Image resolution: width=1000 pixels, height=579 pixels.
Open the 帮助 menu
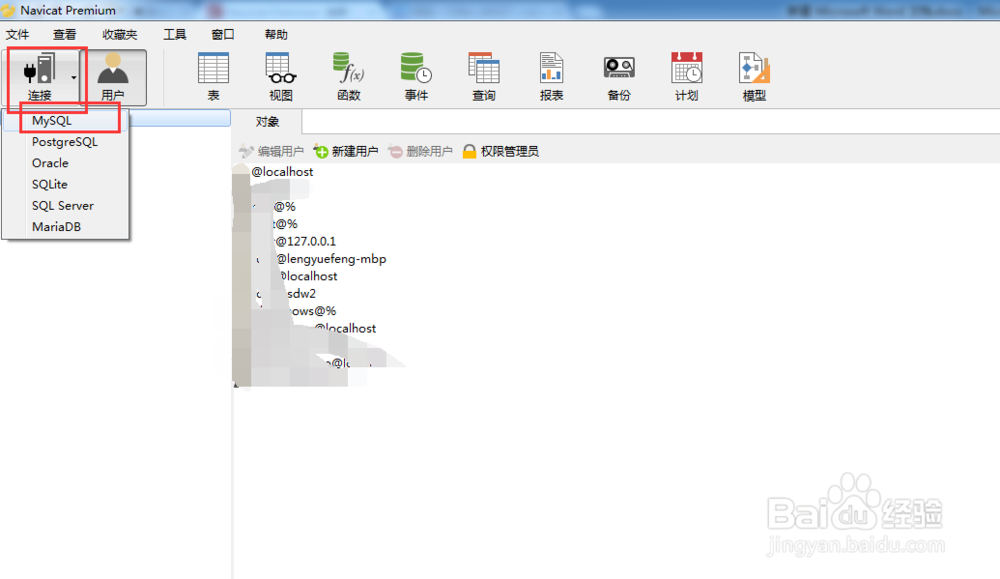276,34
